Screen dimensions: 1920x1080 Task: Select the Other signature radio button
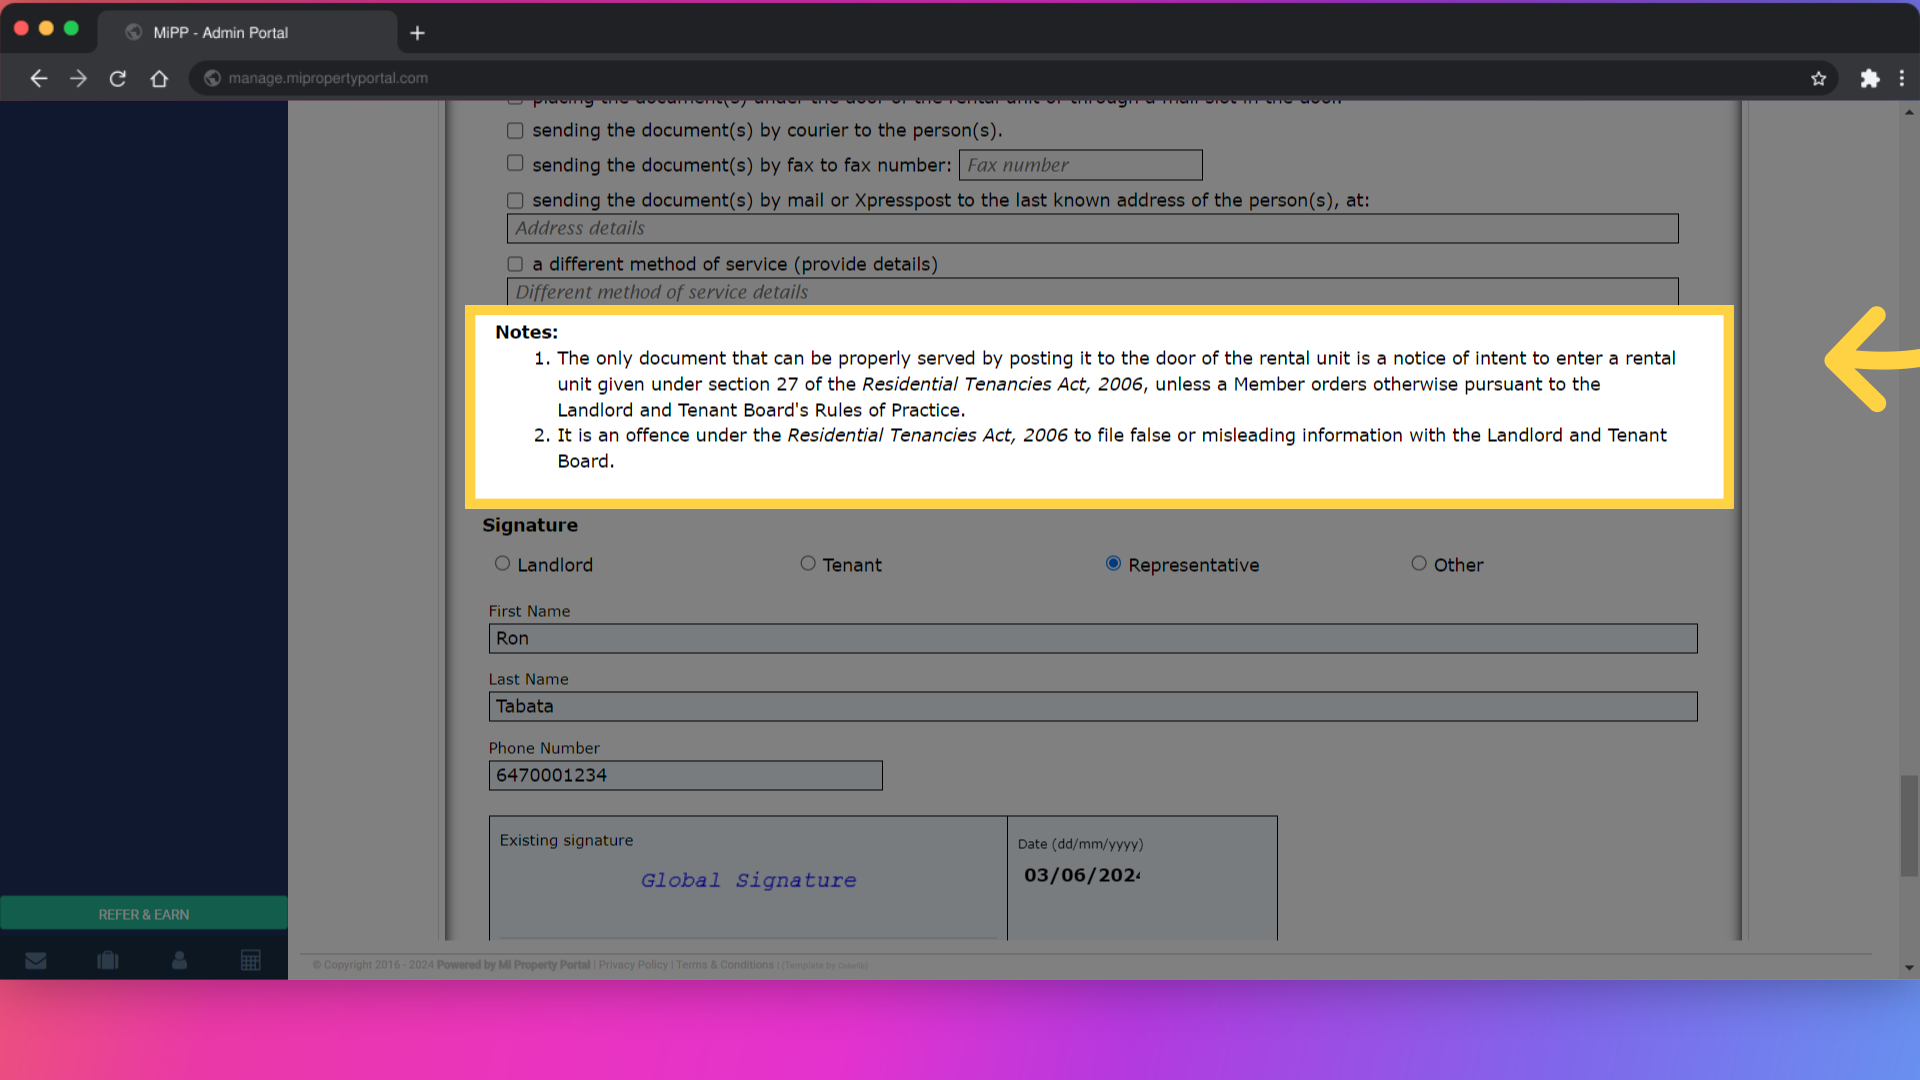tap(1419, 563)
